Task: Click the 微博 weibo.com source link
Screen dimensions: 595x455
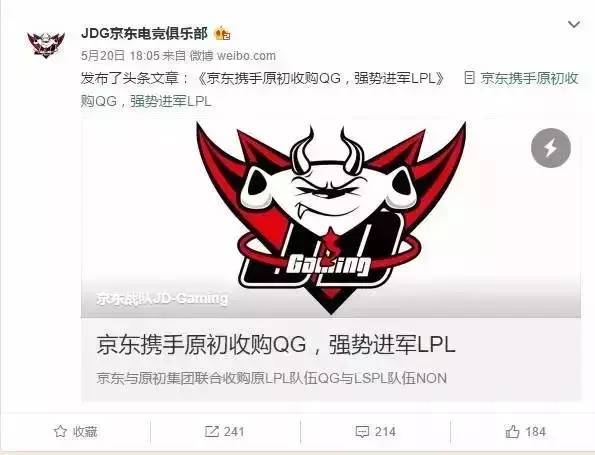Action: (x=233, y=56)
